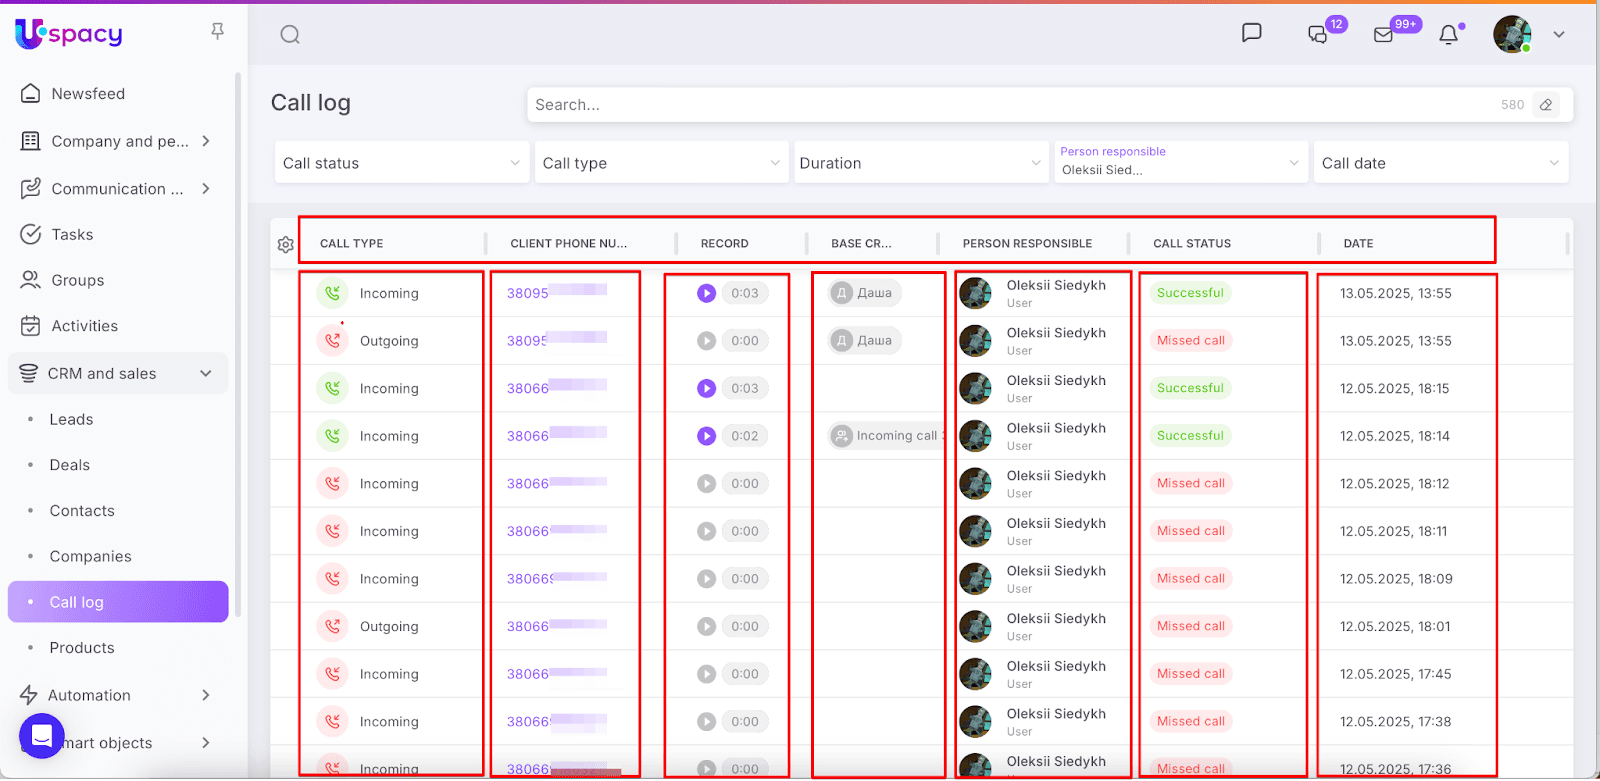Open the Call status filter dropdown
This screenshot has height=781, width=1600.
click(x=400, y=163)
